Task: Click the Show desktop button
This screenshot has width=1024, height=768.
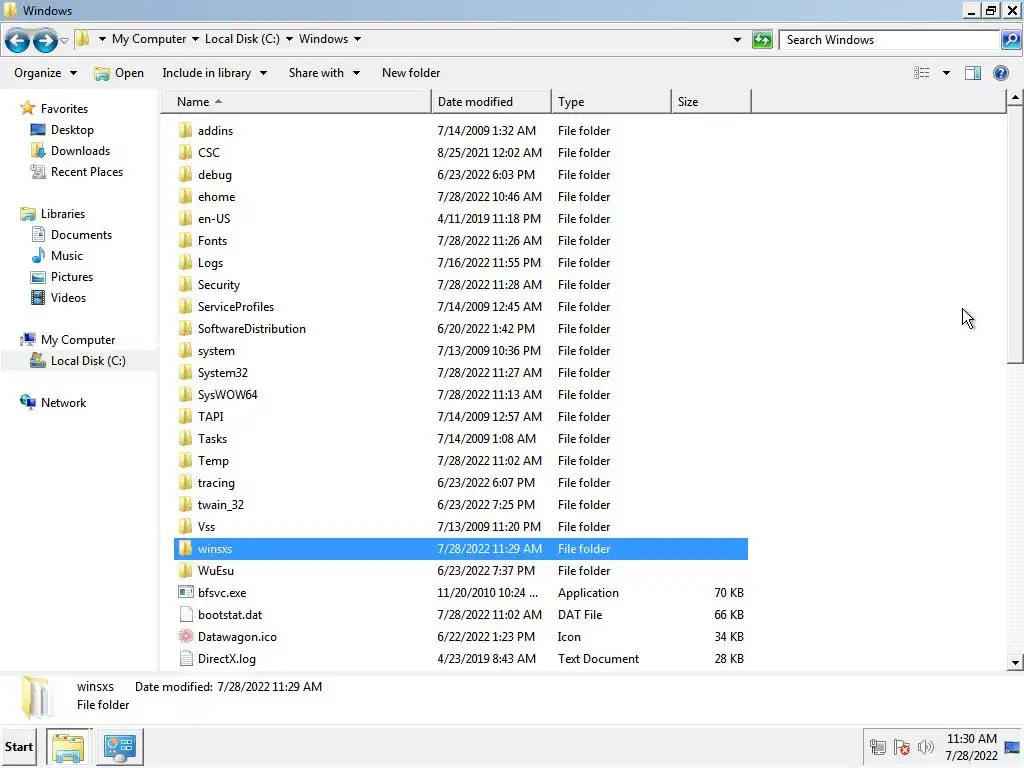Action: tap(1012, 747)
